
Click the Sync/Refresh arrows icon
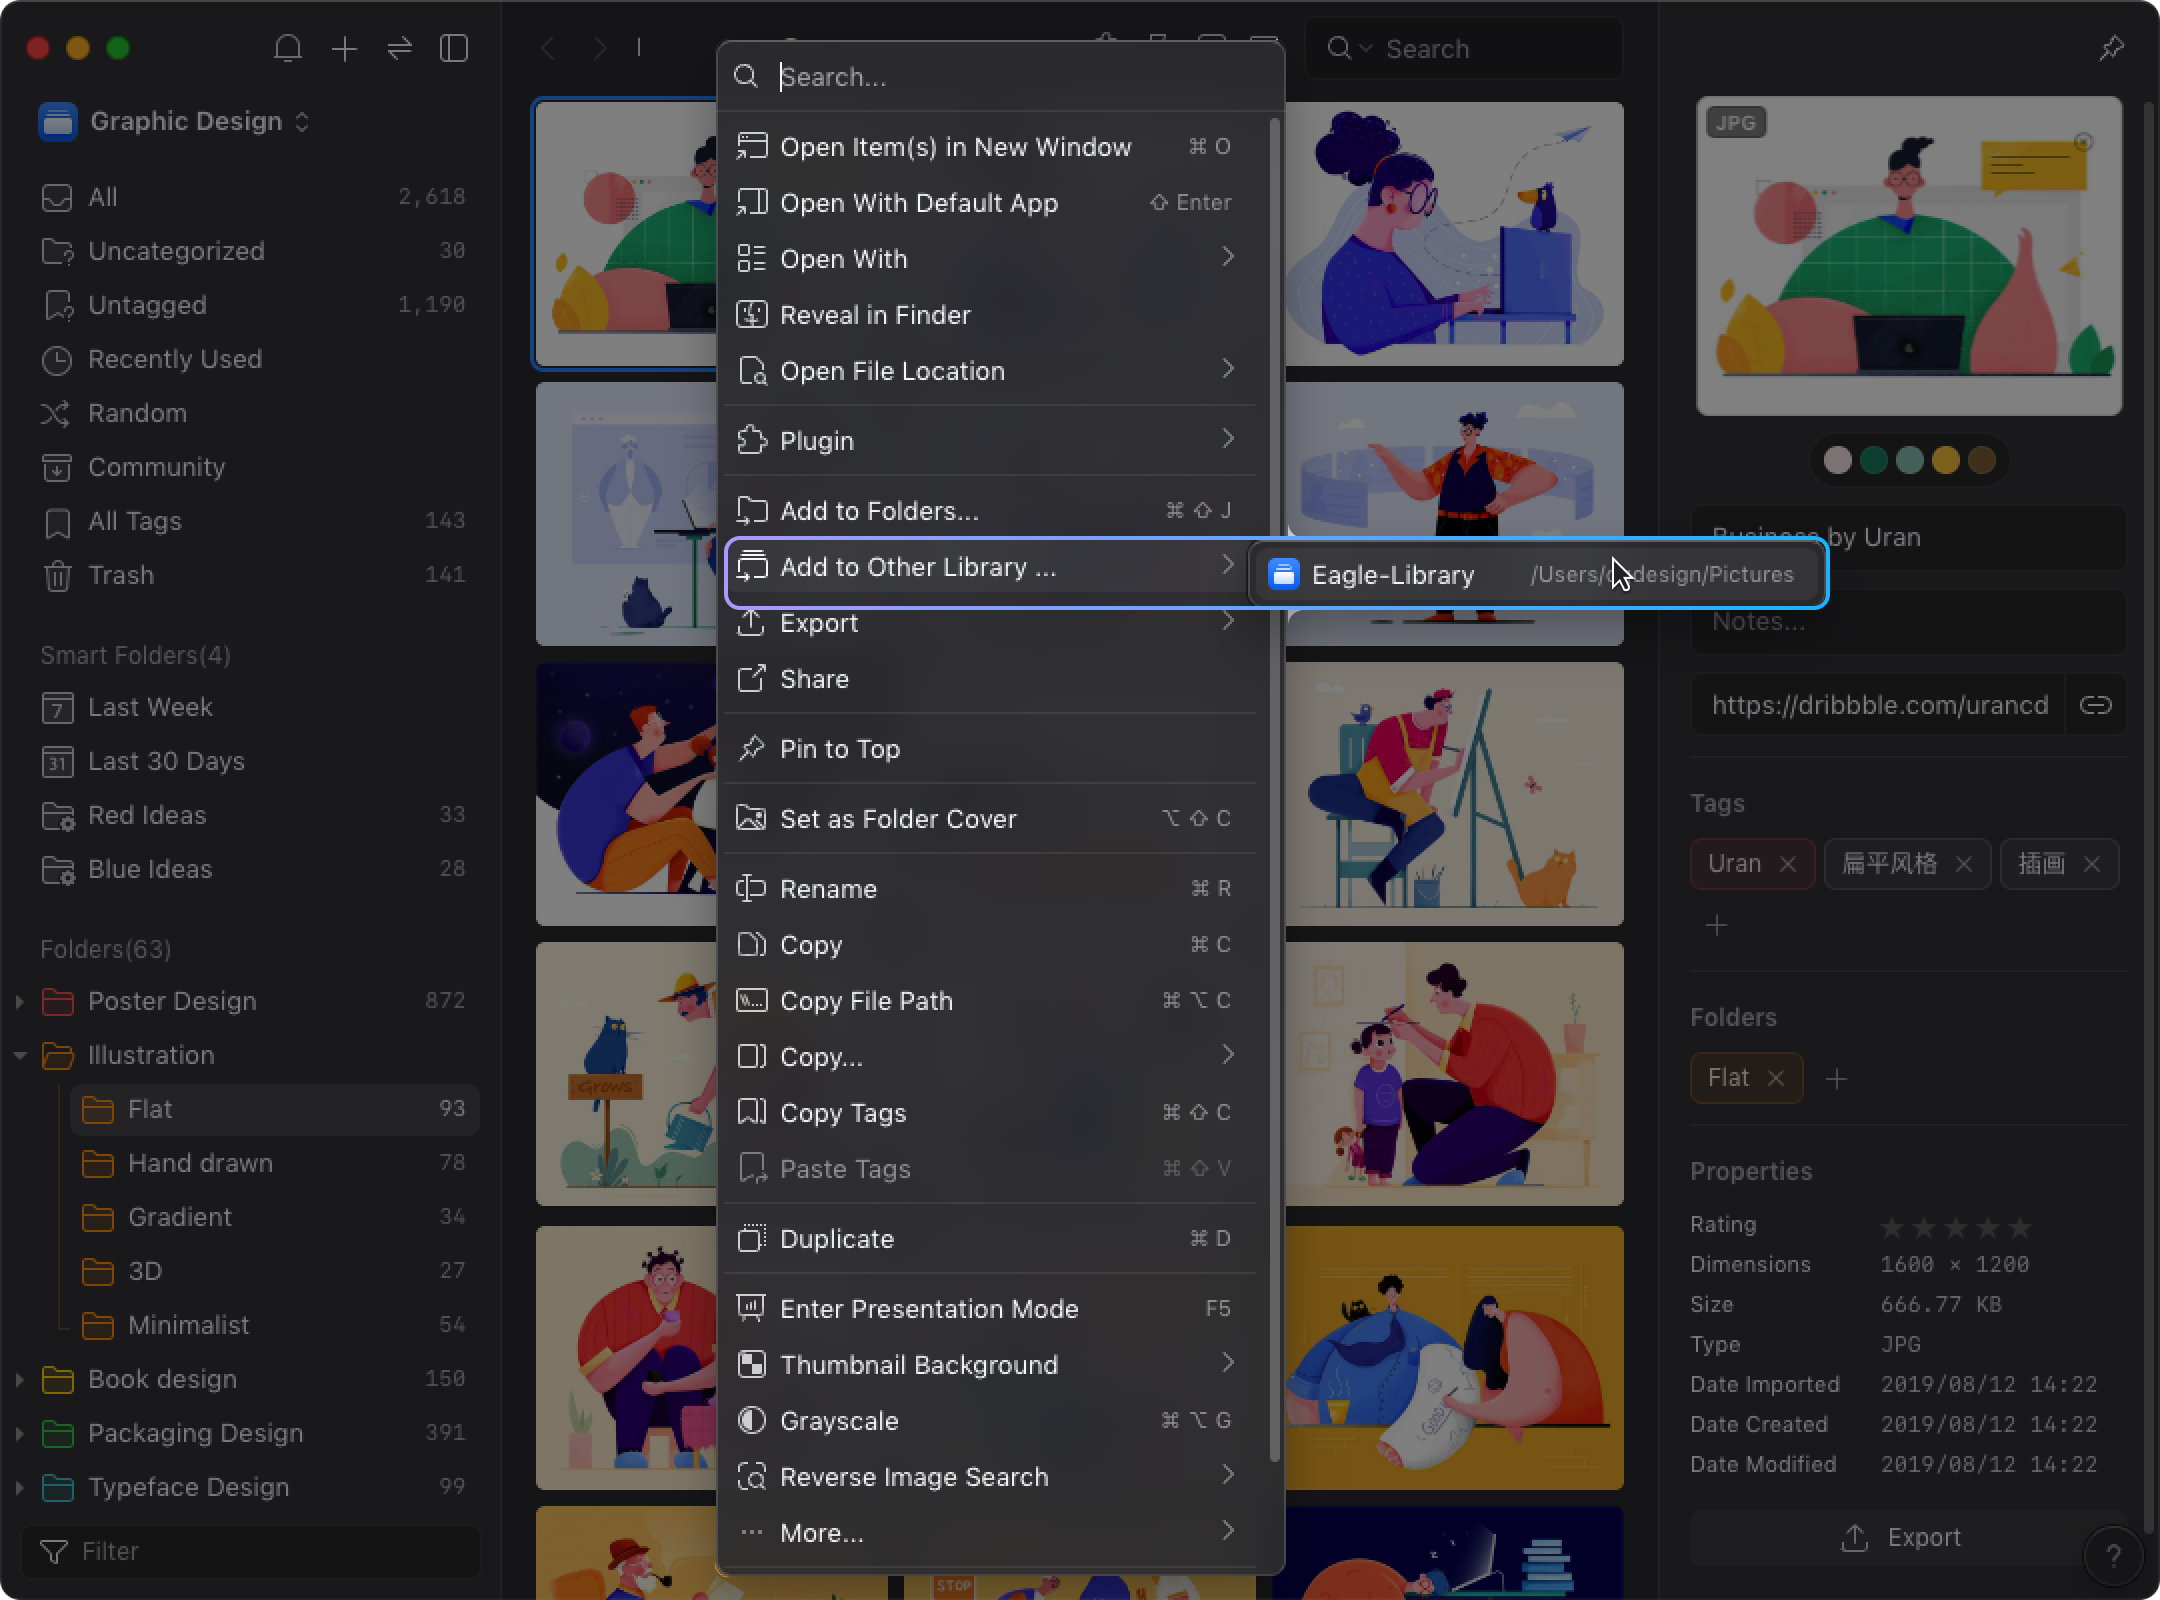[400, 47]
